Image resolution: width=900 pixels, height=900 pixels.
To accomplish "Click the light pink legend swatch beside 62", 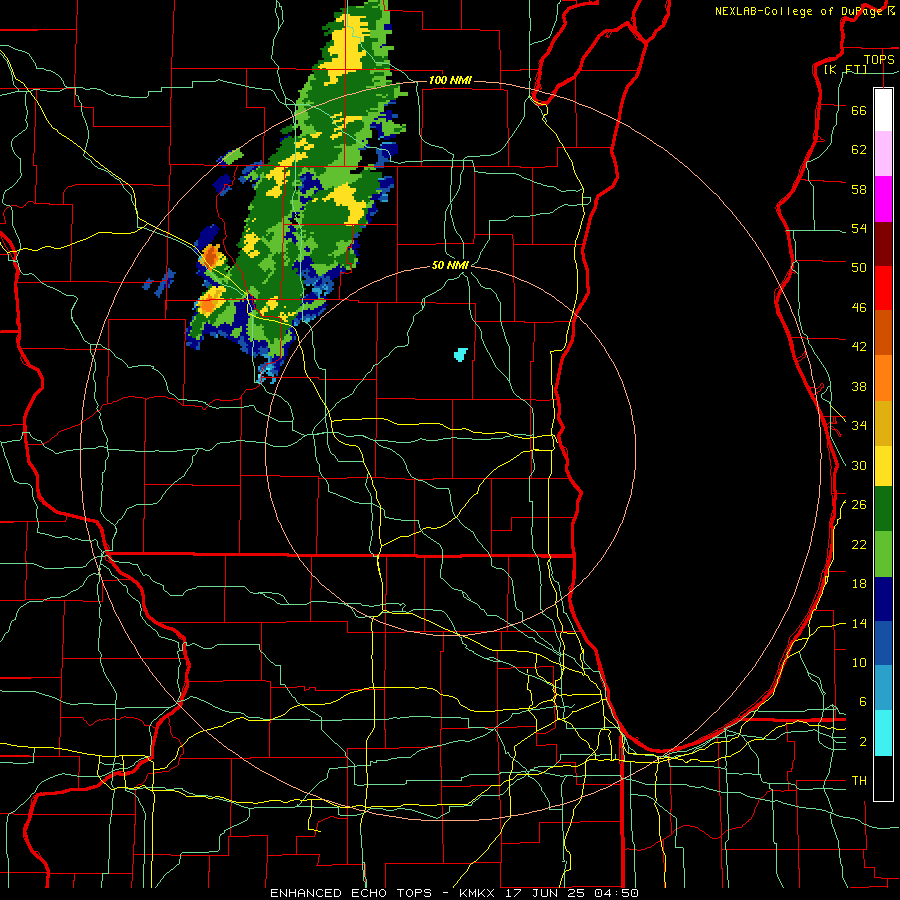I will 883,154.
